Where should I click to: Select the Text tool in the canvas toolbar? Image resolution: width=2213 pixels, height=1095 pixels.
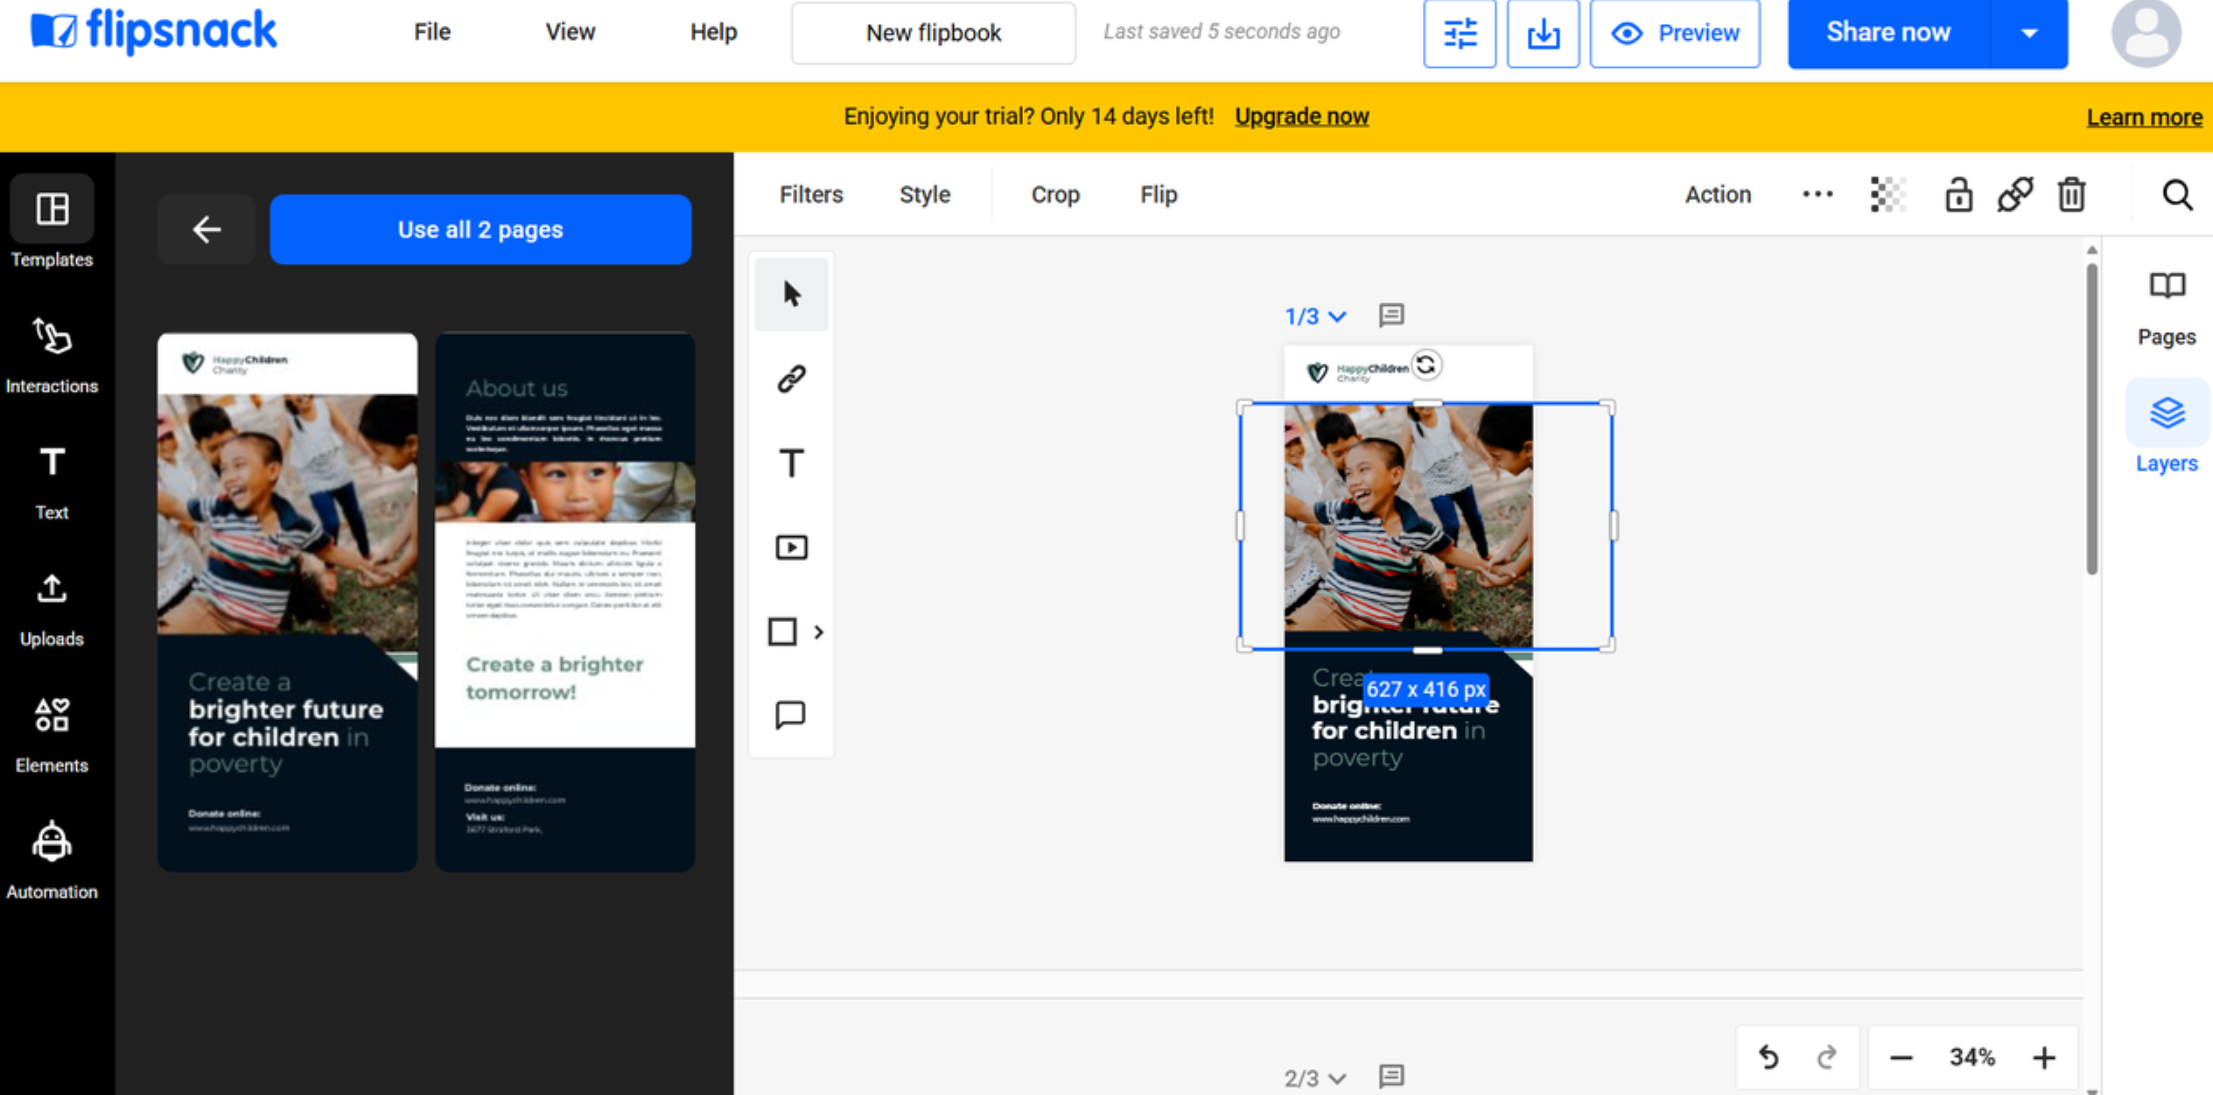point(791,463)
